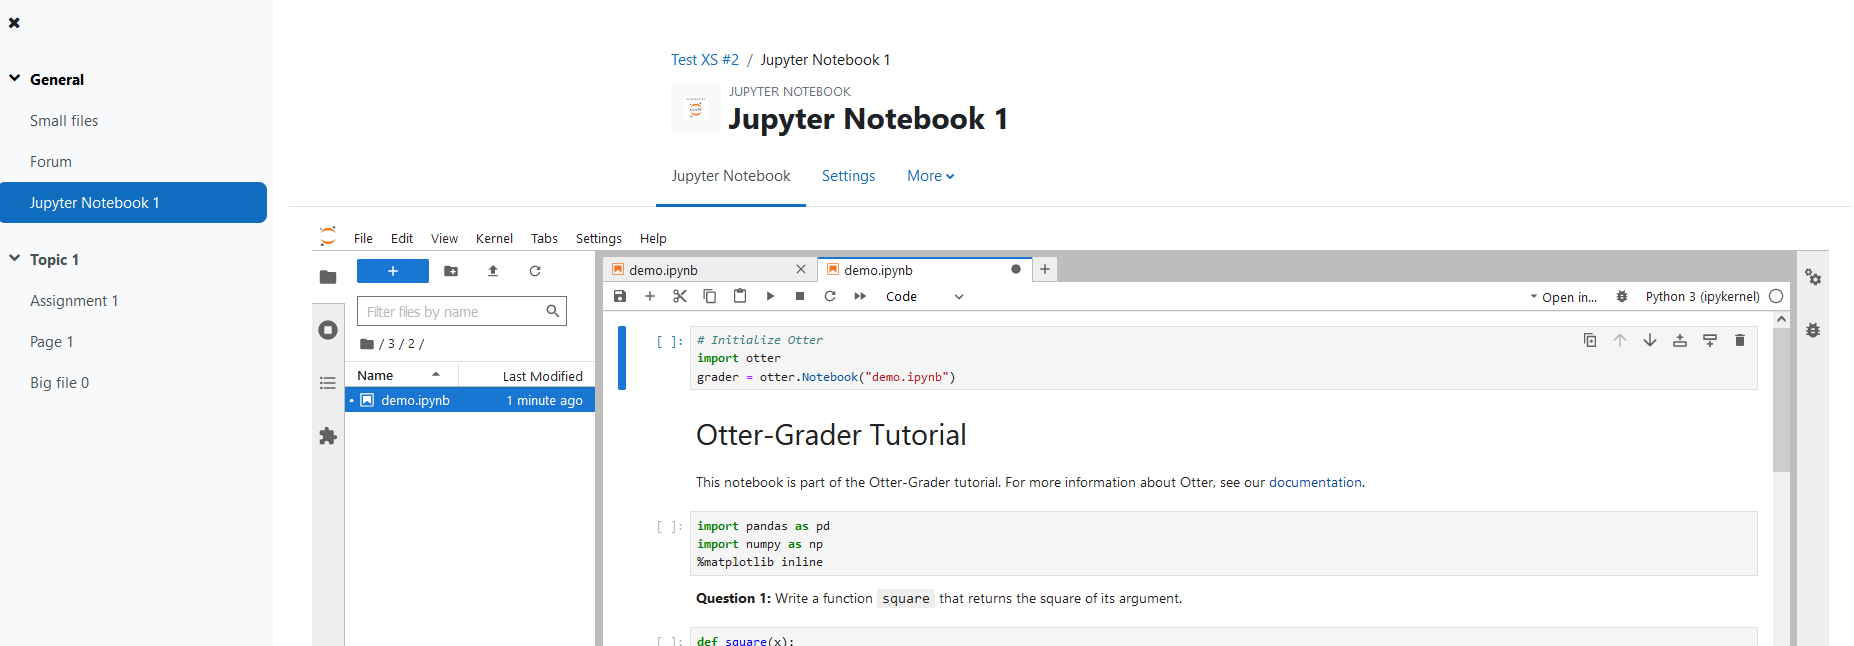Click the filter files by name field
Viewport: 1854px width, 646px height.
tap(462, 312)
